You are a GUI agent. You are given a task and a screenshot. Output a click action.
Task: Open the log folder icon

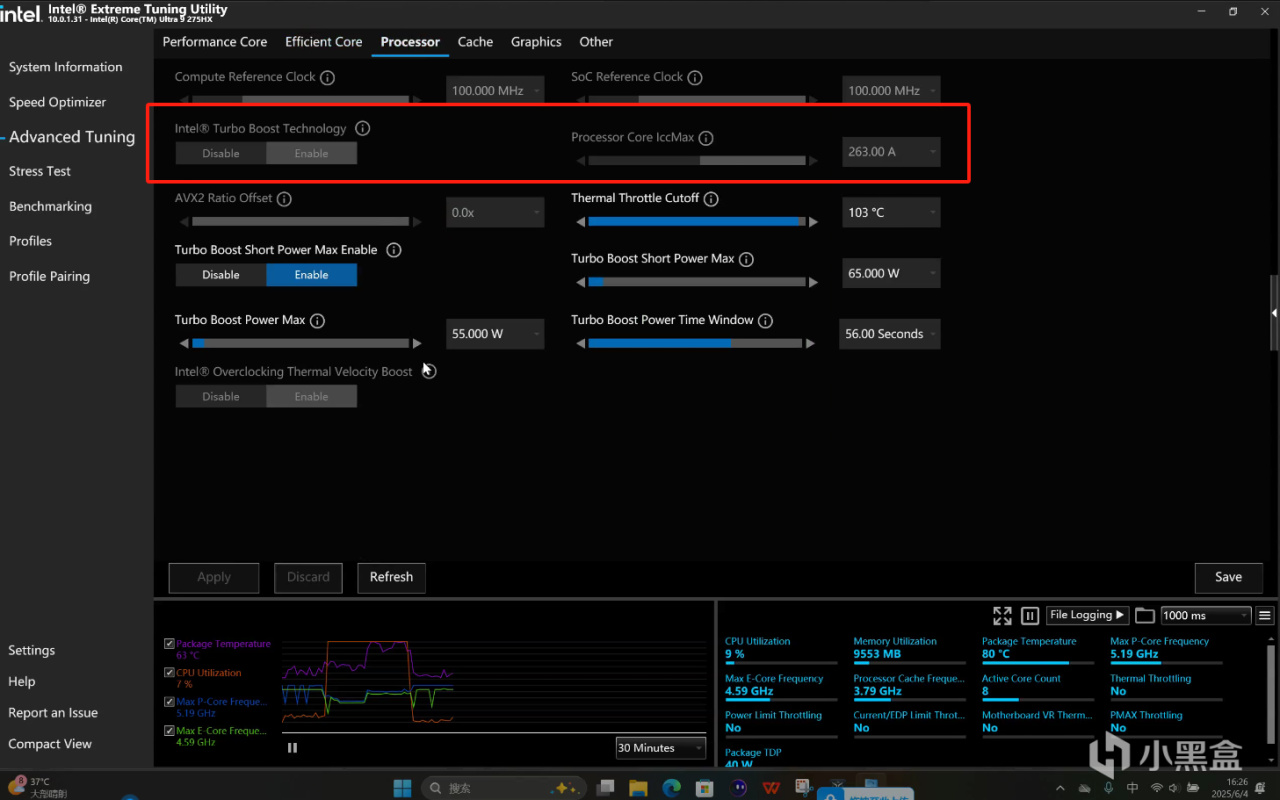point(1145,616)
